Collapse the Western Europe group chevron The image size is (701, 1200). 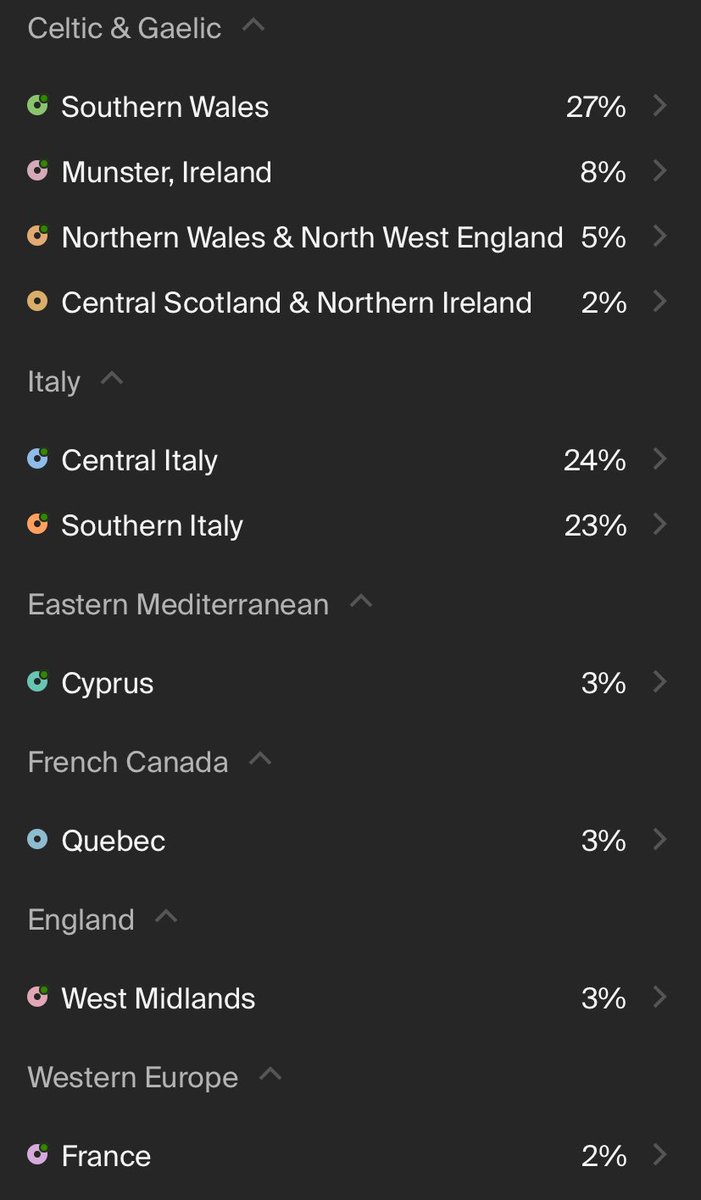(x=270, y=1074)
